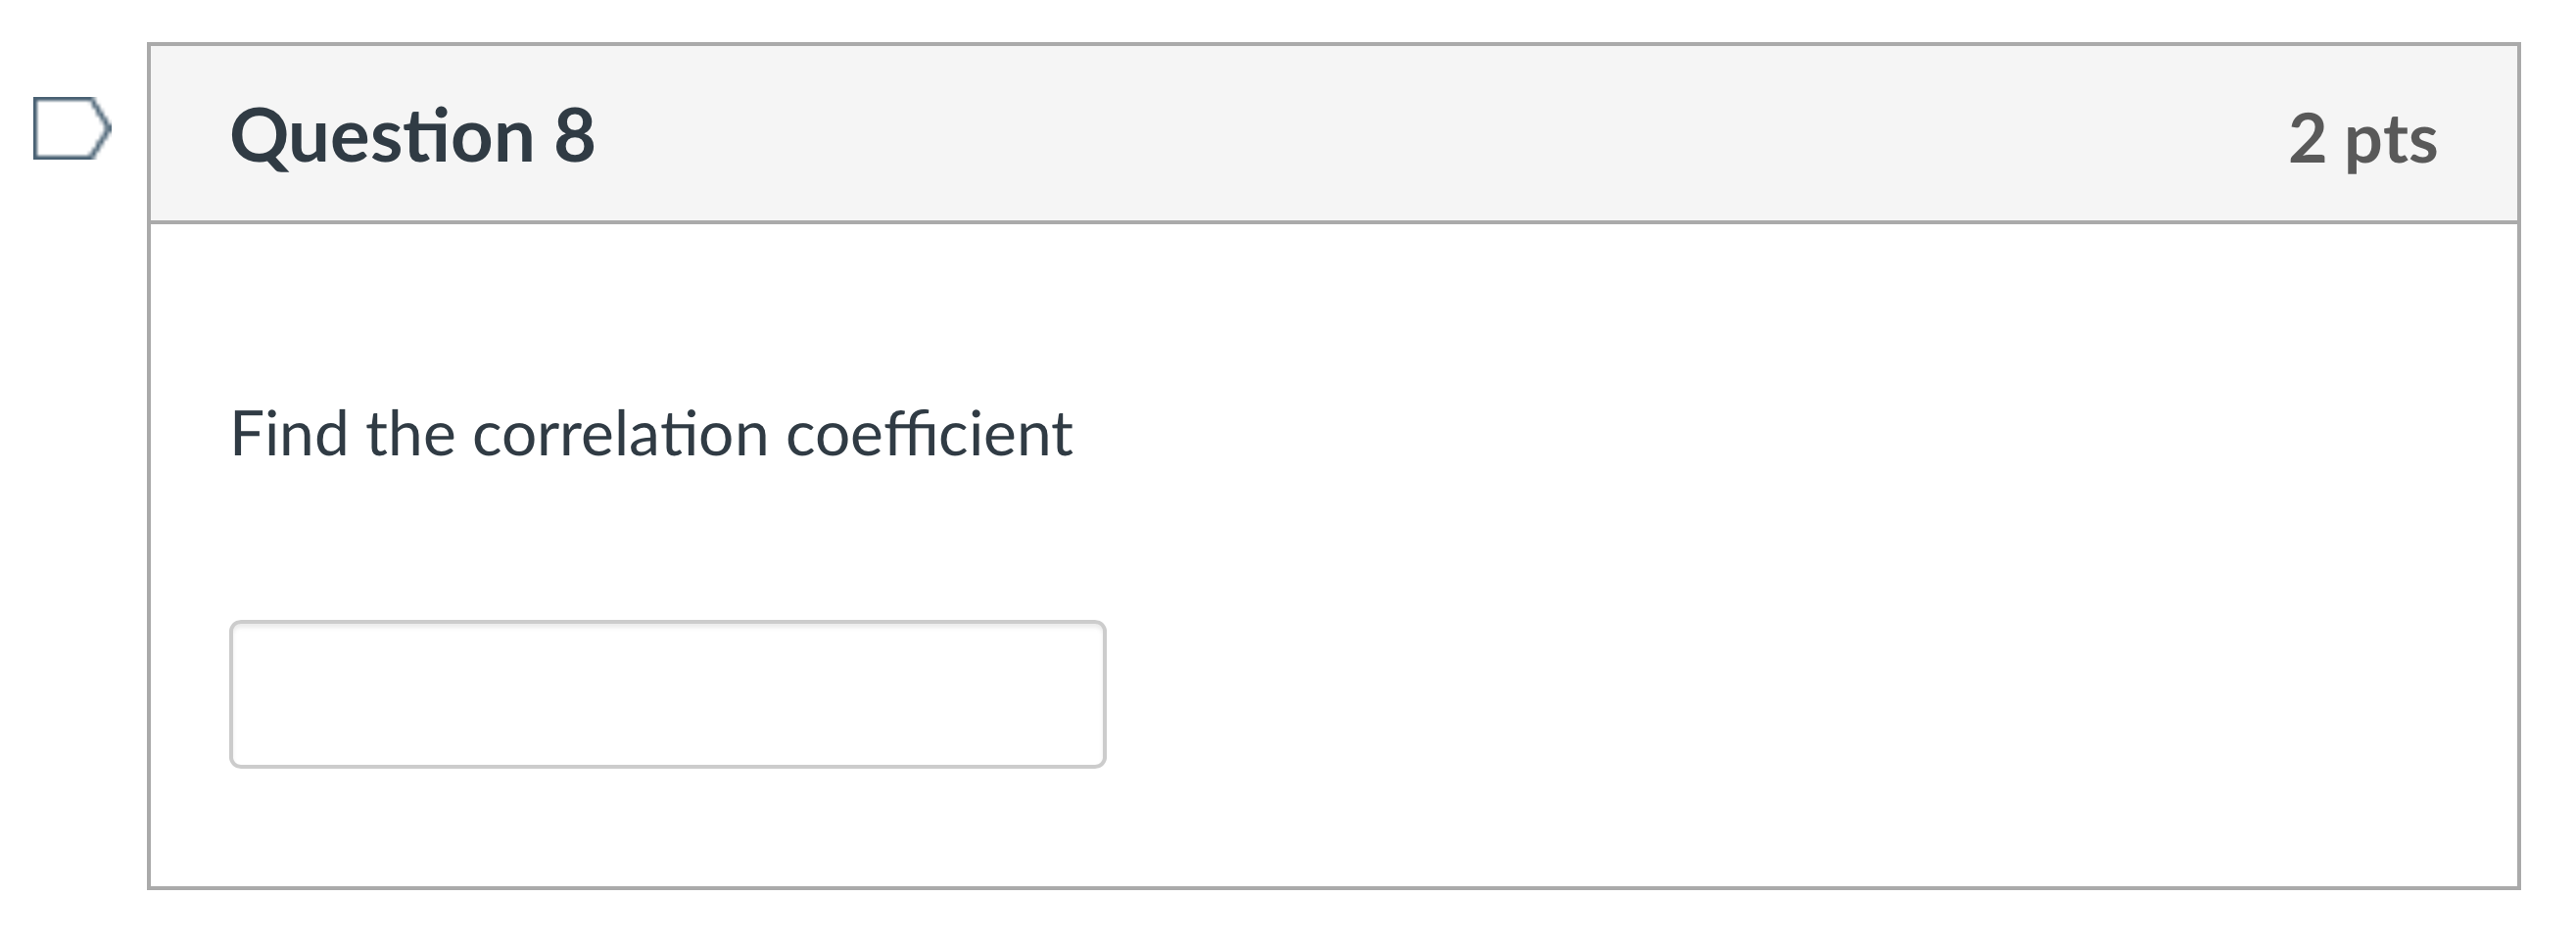Place cursor in the empty text box
The width and height of the screenshot is (2576, 944).
[x=667, y=694]
